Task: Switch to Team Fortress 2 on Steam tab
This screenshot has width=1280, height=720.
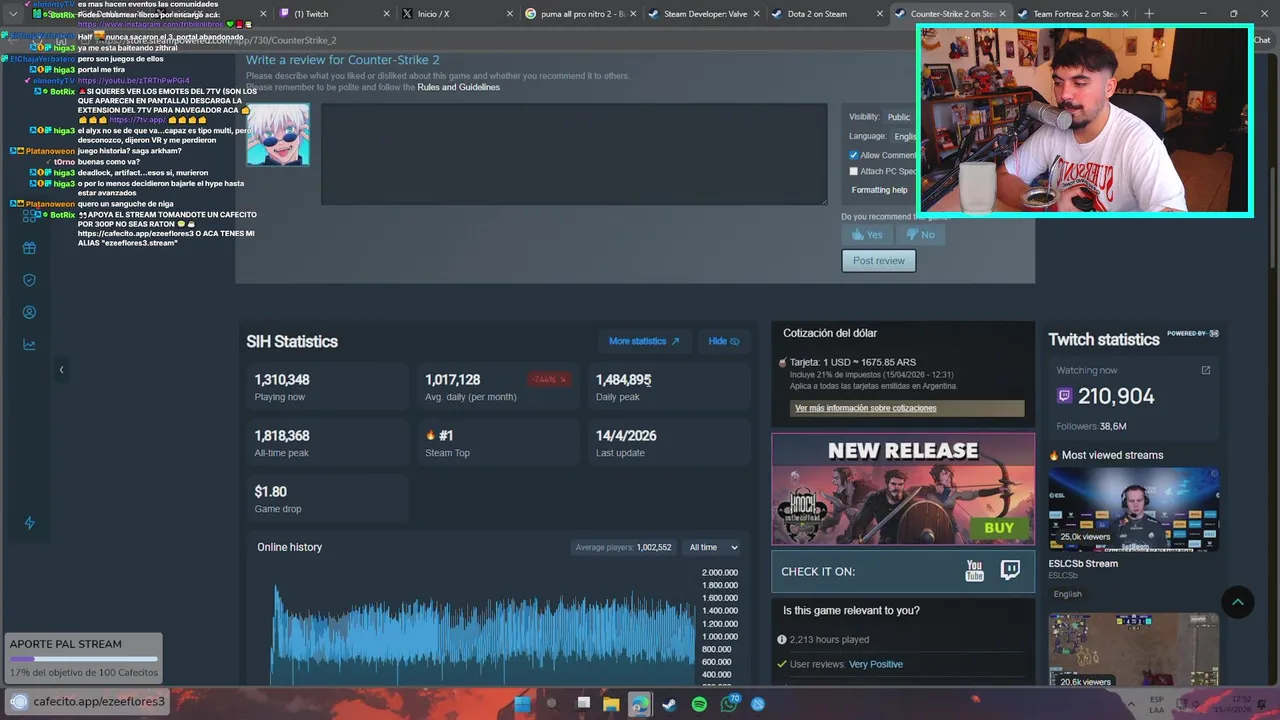Action: [x=1074, y=14]
